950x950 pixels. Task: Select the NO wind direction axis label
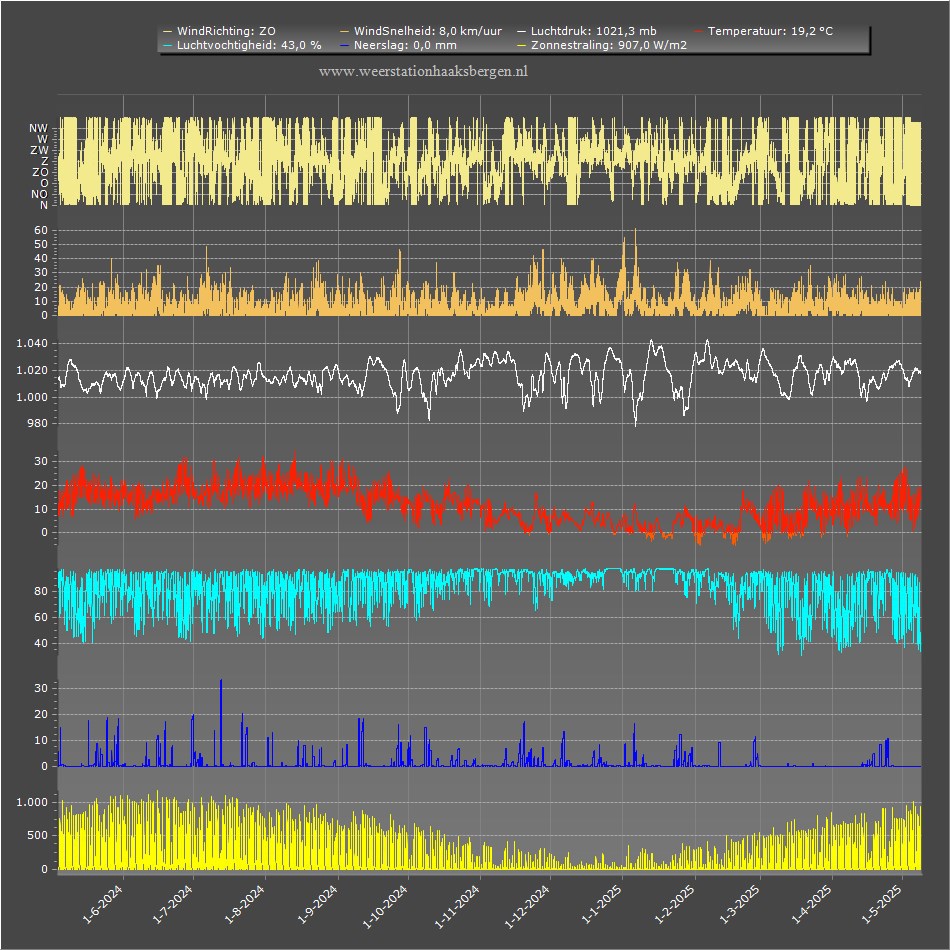click(39, 194)
